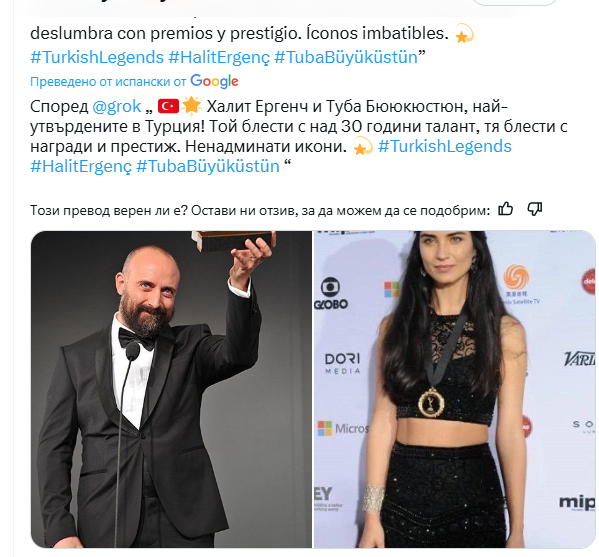Open #TurkishLegends hashtag in the Bulgarian translation

click(445, 146)
